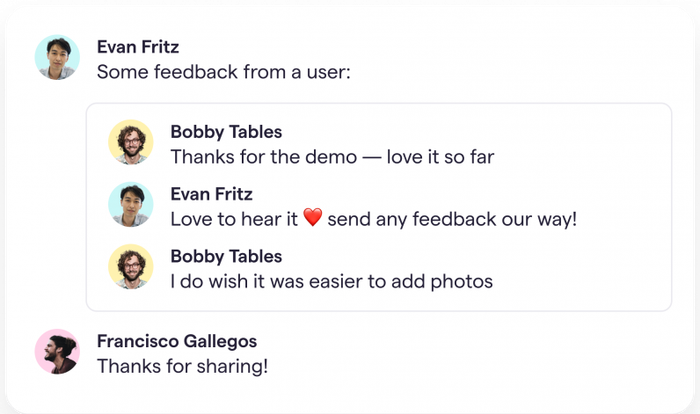Click the 'Some feedback from a user:' message
This screenshot has width=700, height=414.
click(x=224, y=72)
